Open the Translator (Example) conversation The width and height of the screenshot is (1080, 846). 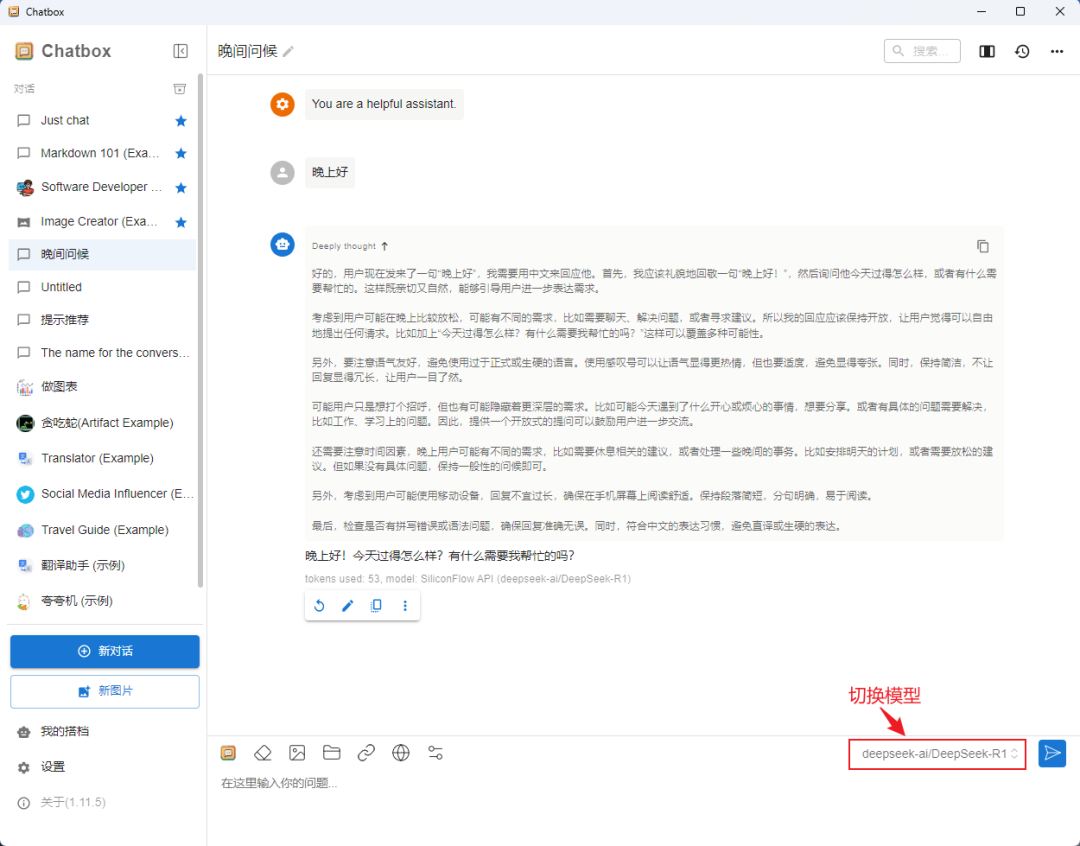click(x=103, y=458)
